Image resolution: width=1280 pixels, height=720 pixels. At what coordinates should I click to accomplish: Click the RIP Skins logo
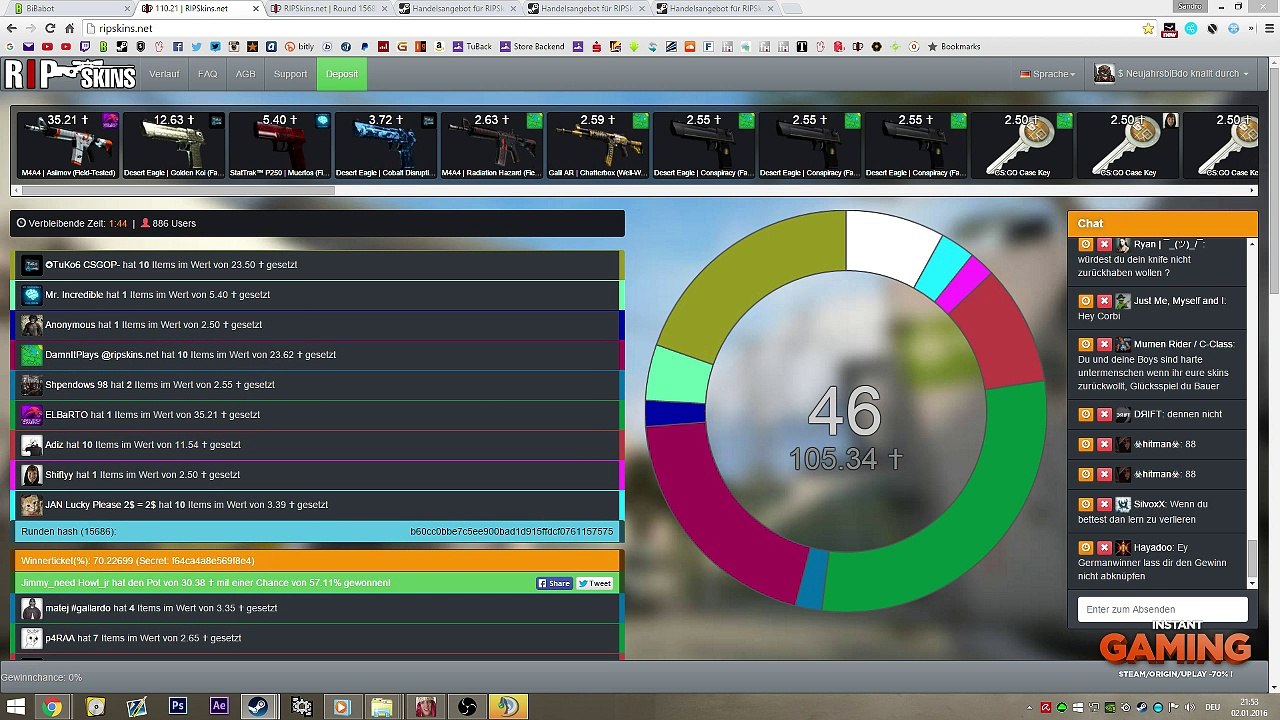68,74
